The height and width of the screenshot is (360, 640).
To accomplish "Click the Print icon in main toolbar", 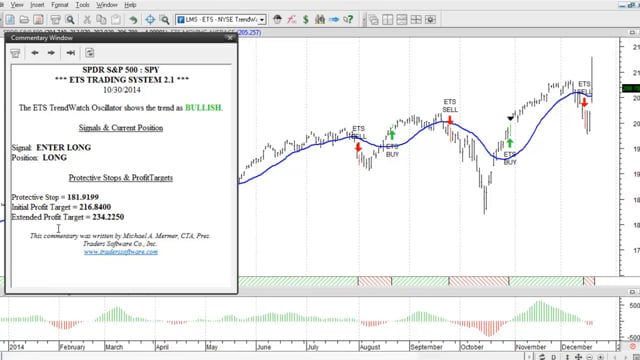I will [x=56, y=19].
